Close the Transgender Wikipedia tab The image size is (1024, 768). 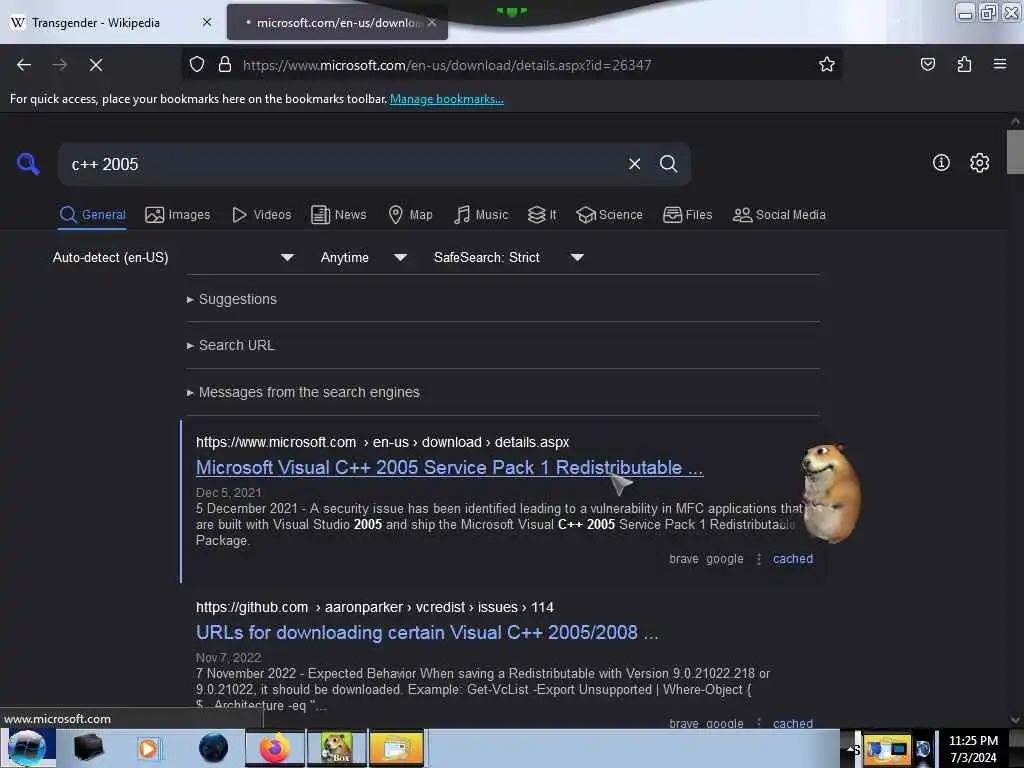[207, 22]
